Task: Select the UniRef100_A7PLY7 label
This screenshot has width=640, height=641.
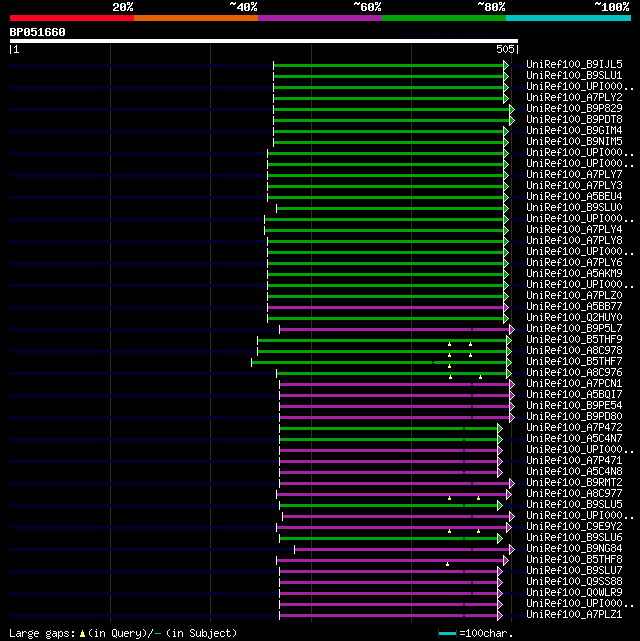Action: click(x=574, y=175)
